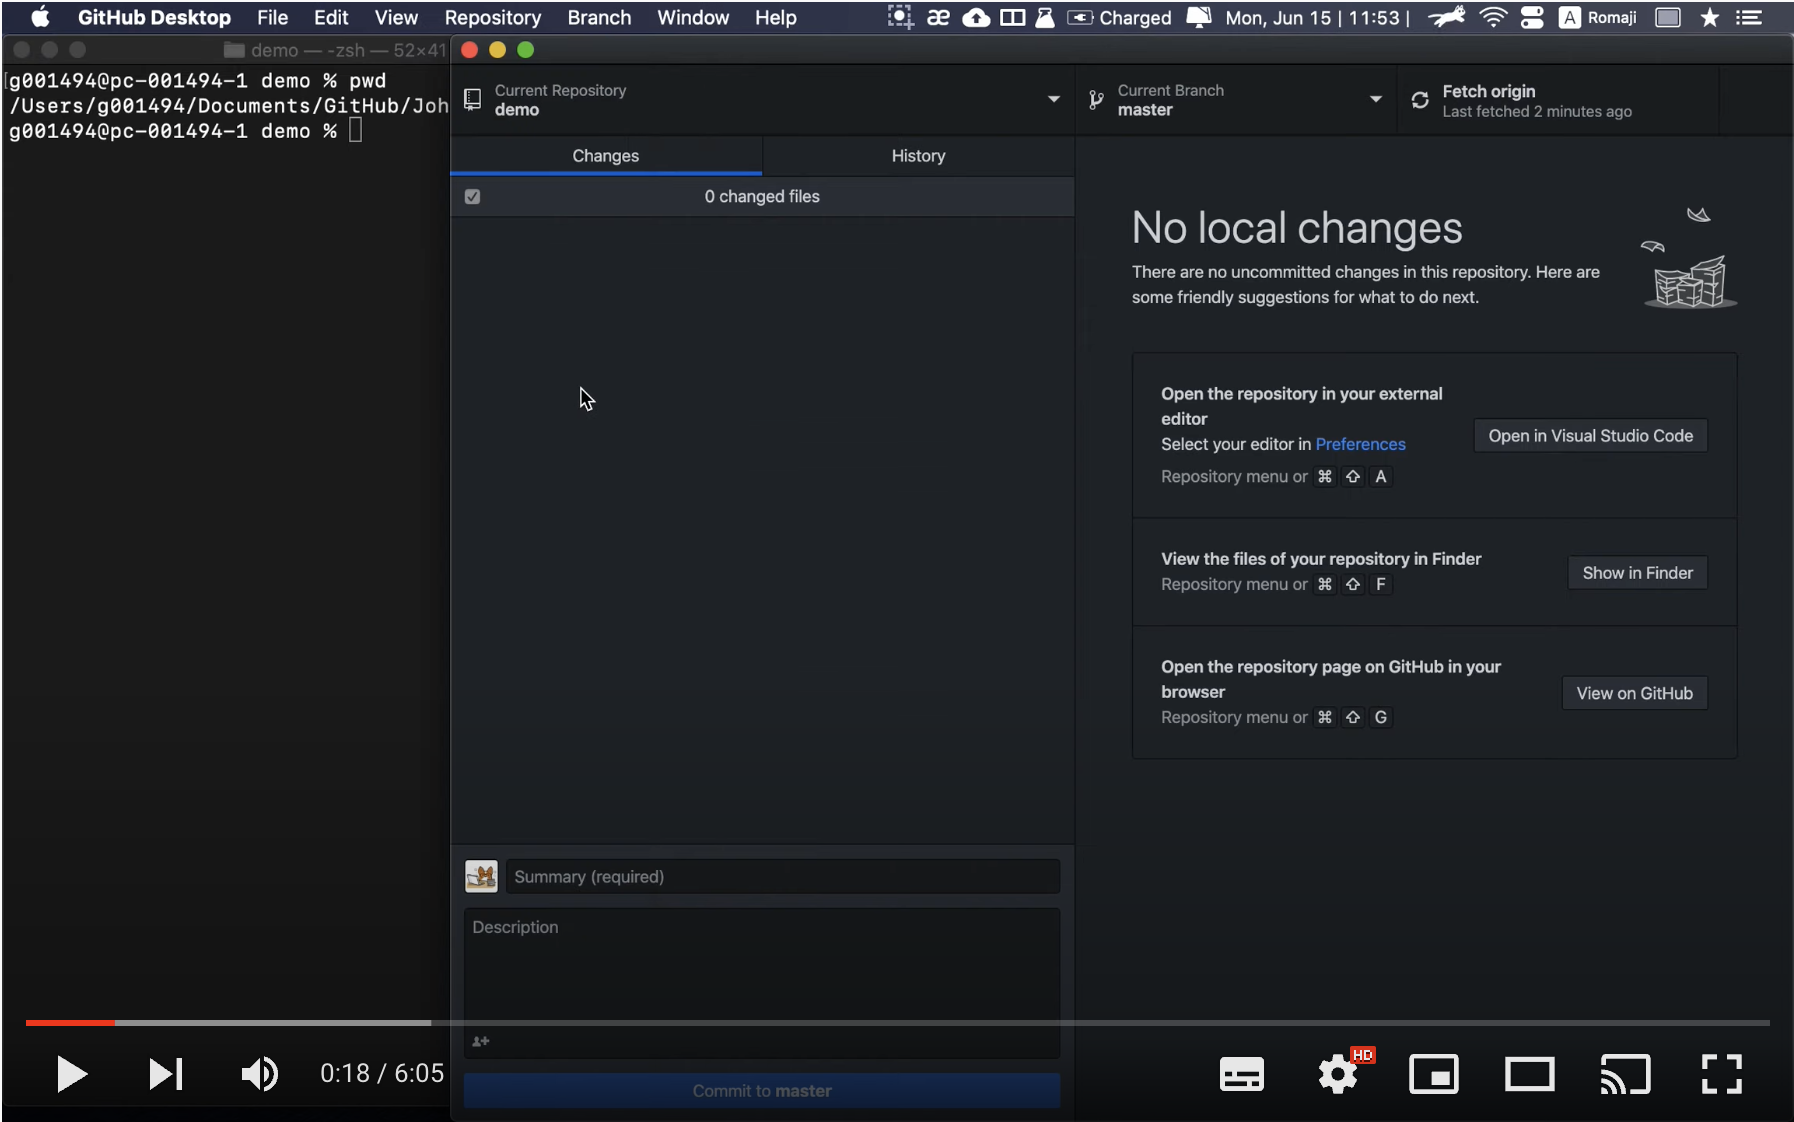This screenshot has height=1122, width=1794.
Task: Open the Branch menu
Action: 599,17
